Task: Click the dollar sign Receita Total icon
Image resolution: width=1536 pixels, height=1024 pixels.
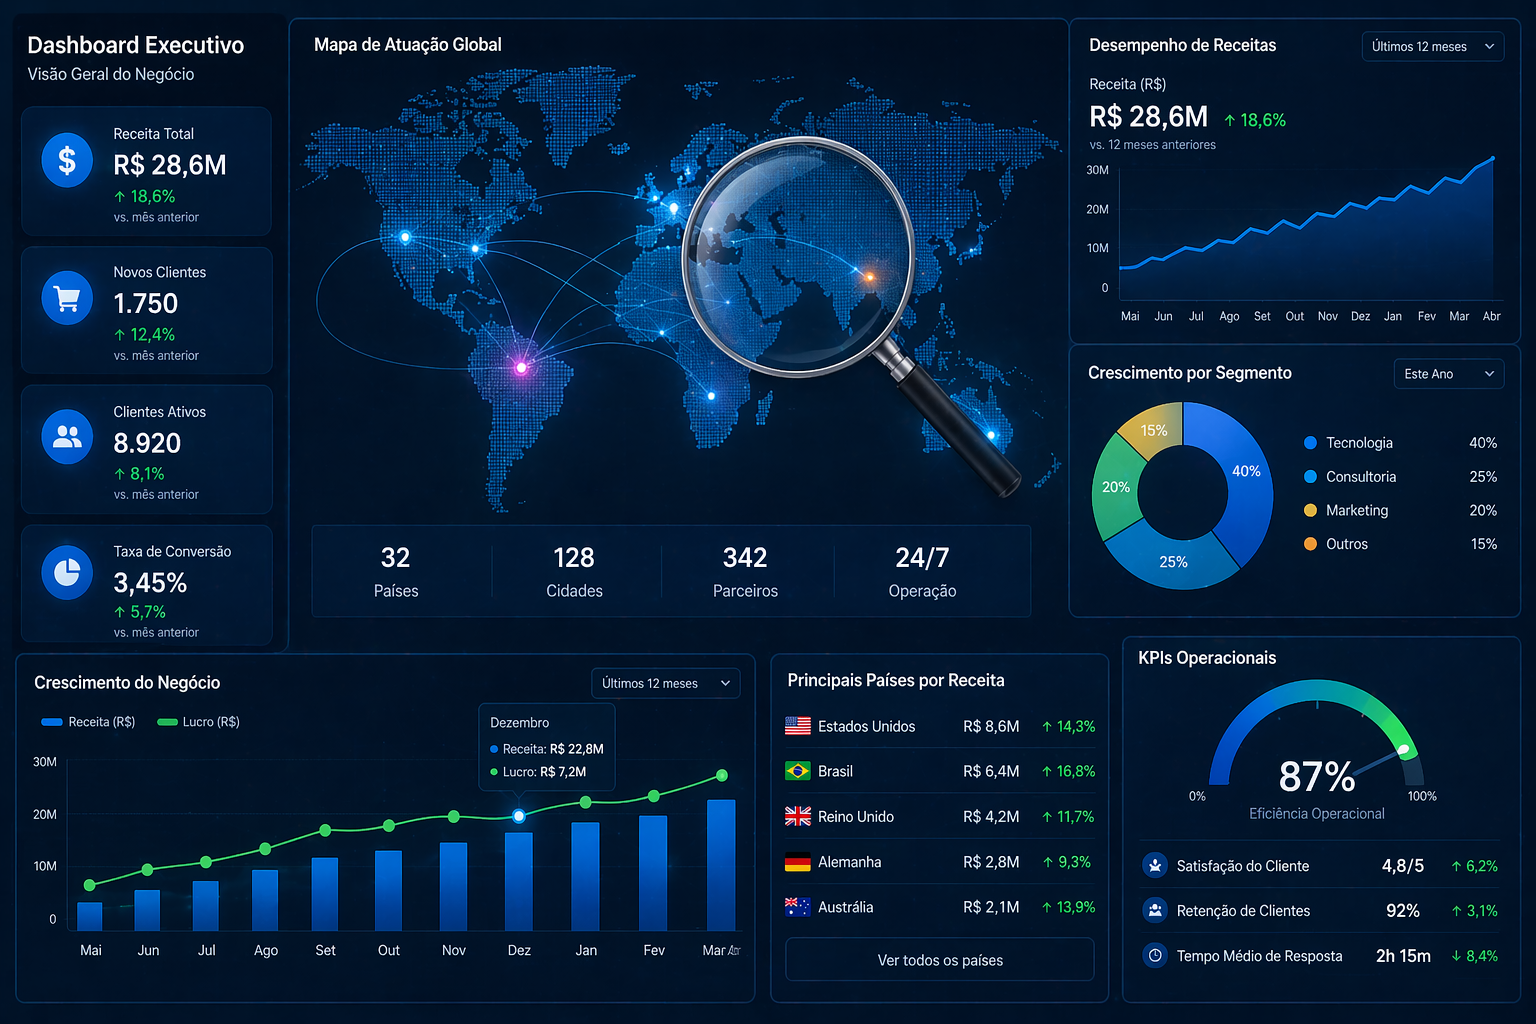Action: pyautogui.click(x=67, y=160)
